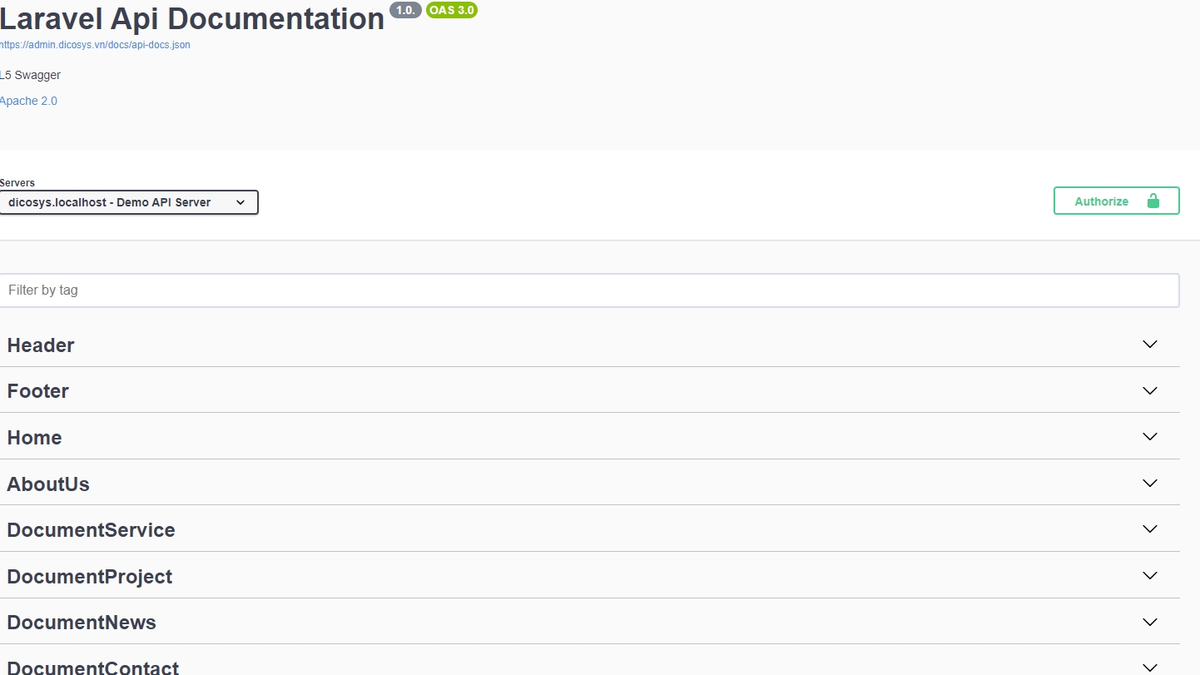
Task: Click the lock icon in Authorize button
Action: (1153, 201)
